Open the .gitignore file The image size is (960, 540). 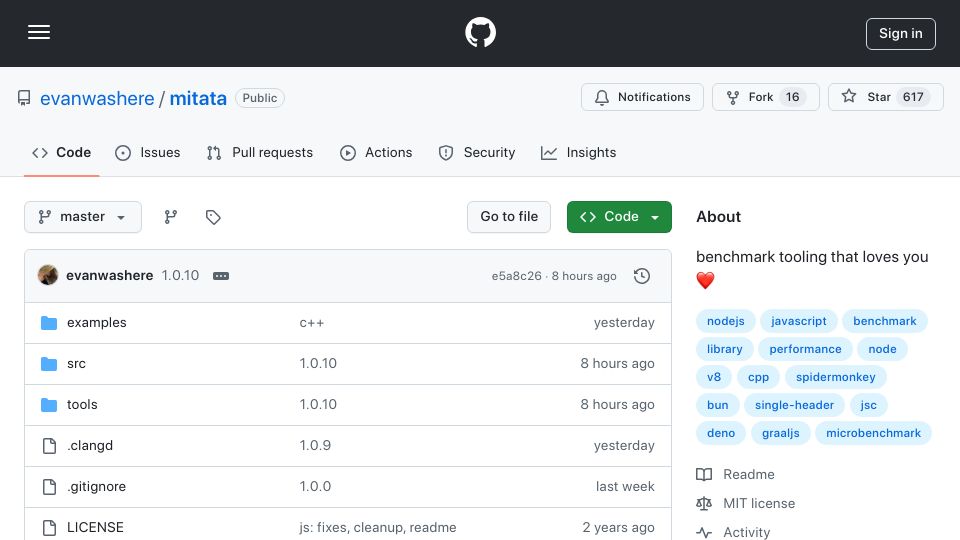pyautogui.click(x=97, y=487)
